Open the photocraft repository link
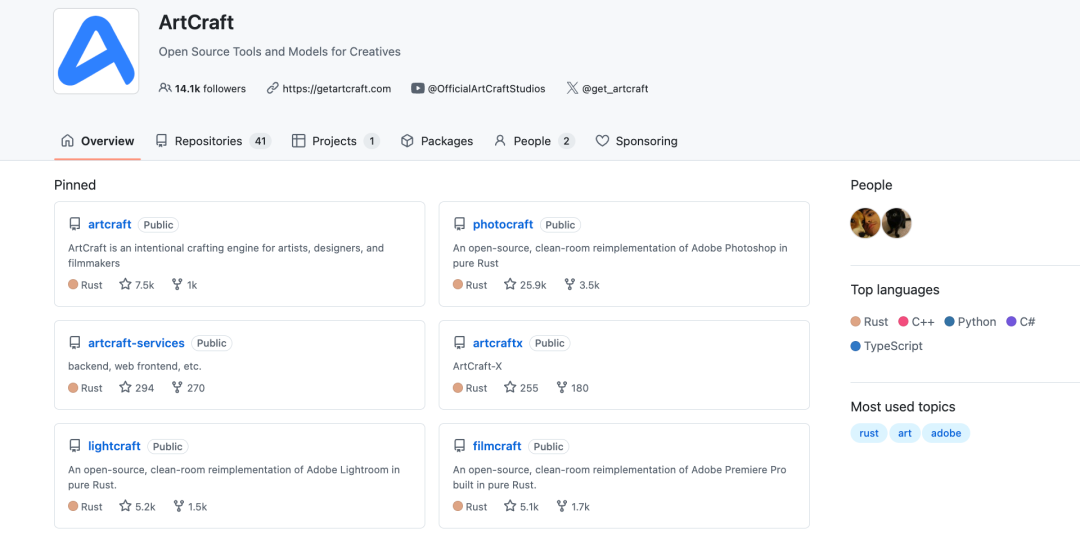 point(503,225)
